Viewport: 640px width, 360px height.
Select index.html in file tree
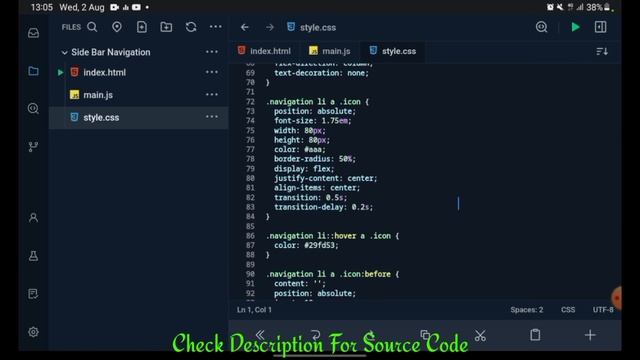coord(104,72)
